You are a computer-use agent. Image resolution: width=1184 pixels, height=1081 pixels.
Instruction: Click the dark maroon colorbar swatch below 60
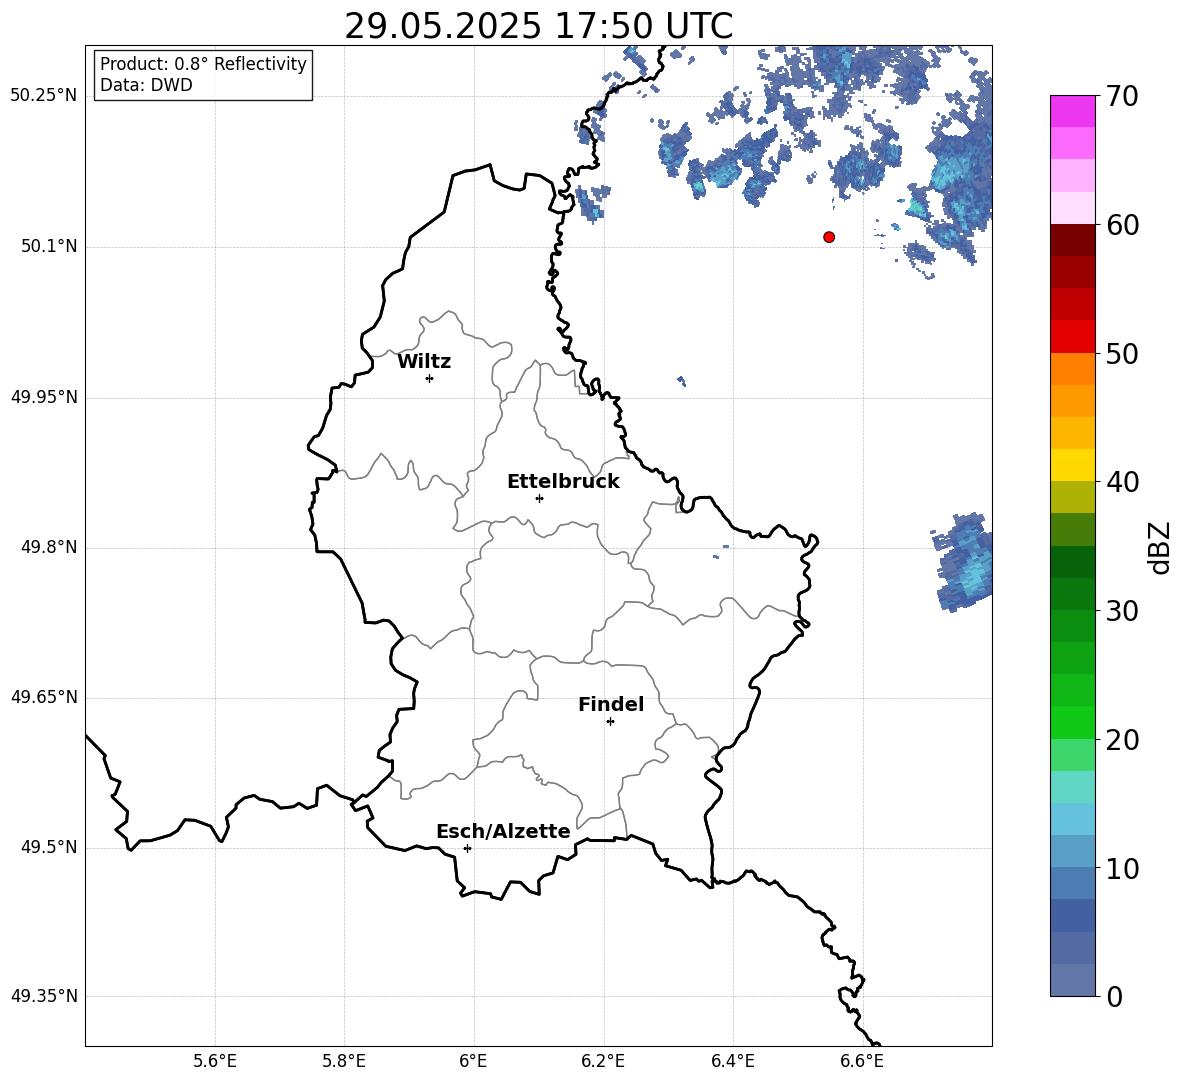tap(1073, 240)
